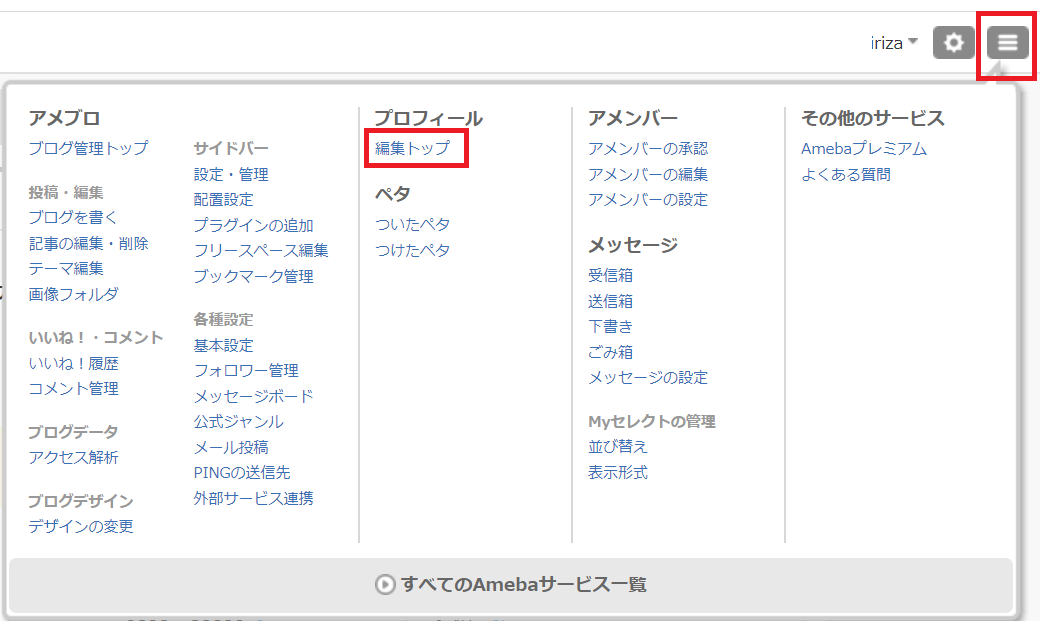Click the play icon beside すべてのAmebaサービス一覧

pyautogui.click(x=385, y=585)
